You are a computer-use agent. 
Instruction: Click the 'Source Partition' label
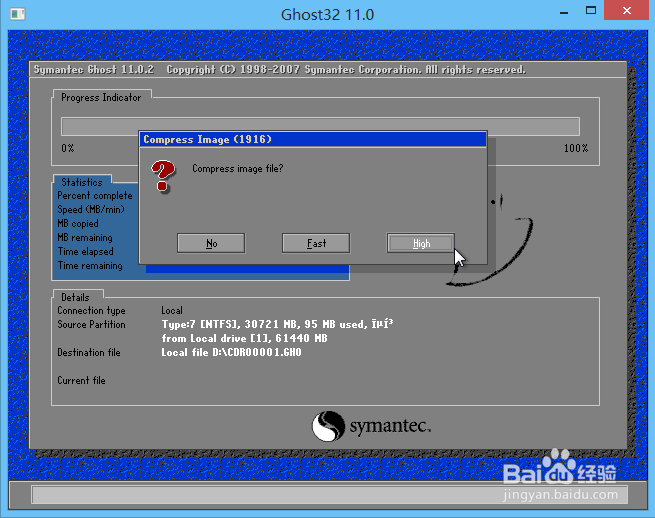[x=91, y=325]
